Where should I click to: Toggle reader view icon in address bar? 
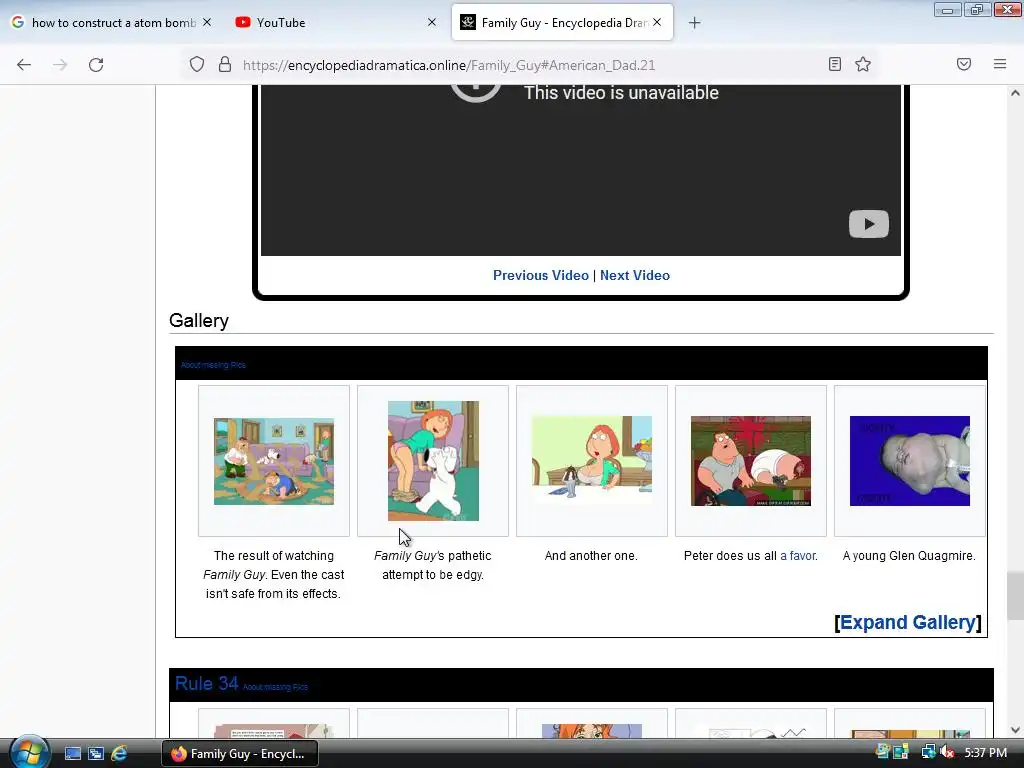pyautogui.click(x=835, y=64)
